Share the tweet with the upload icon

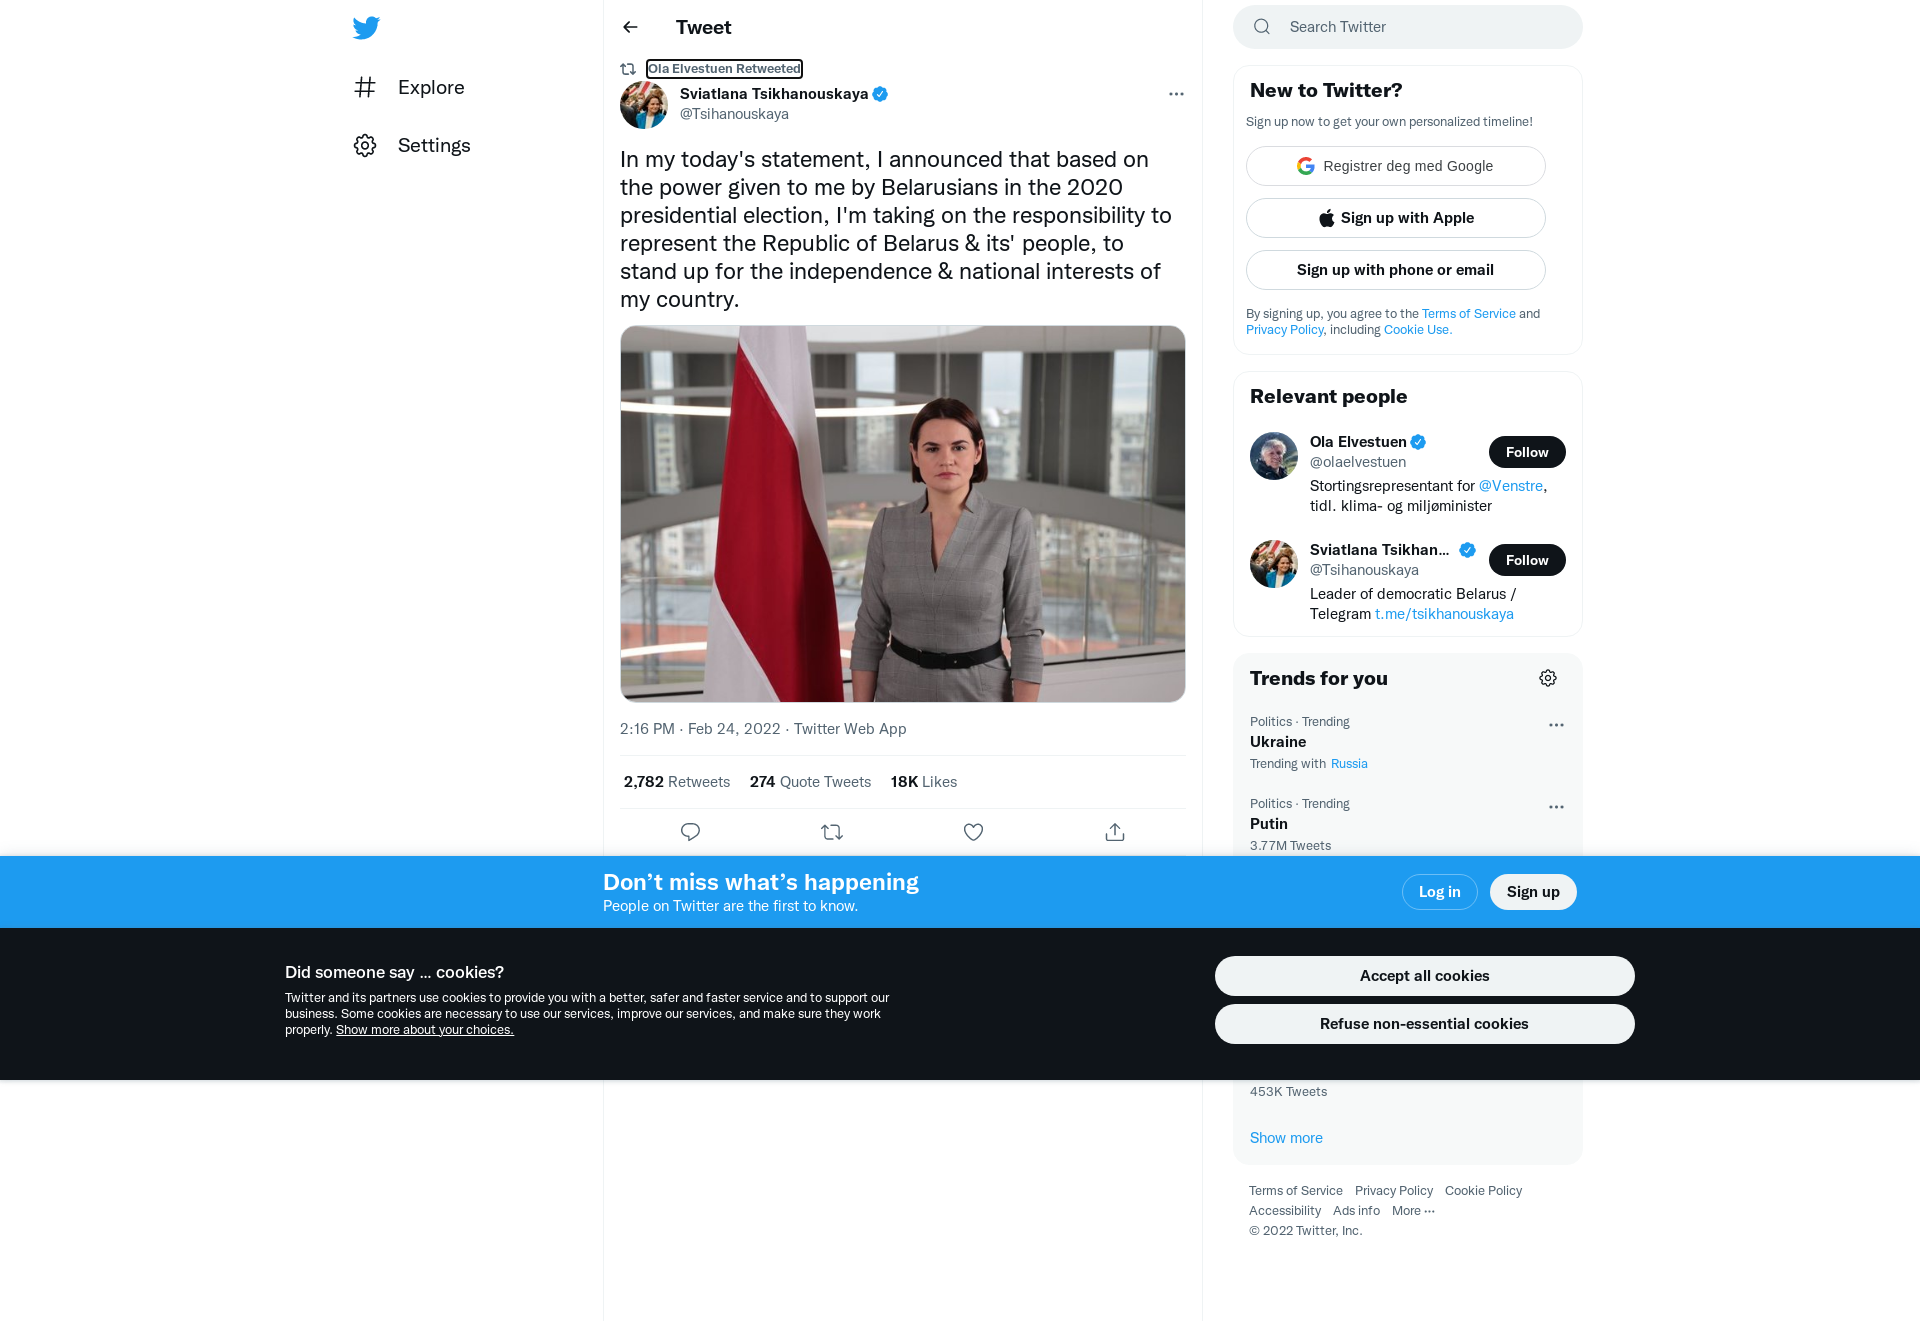point(1115,832)
